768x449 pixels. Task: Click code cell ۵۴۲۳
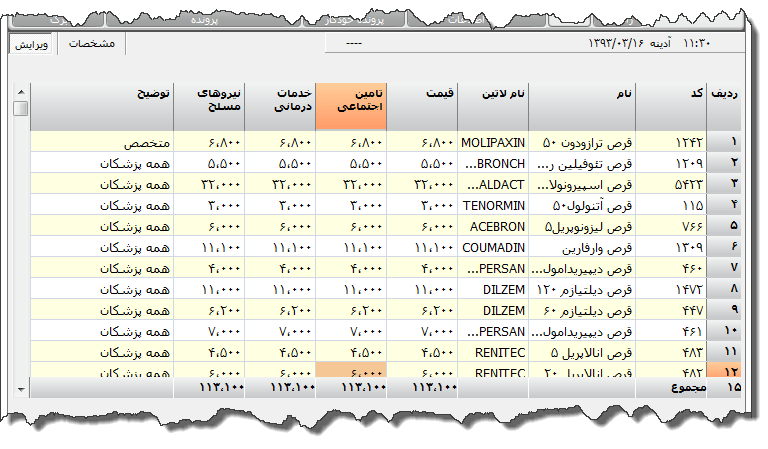(671, 185)
